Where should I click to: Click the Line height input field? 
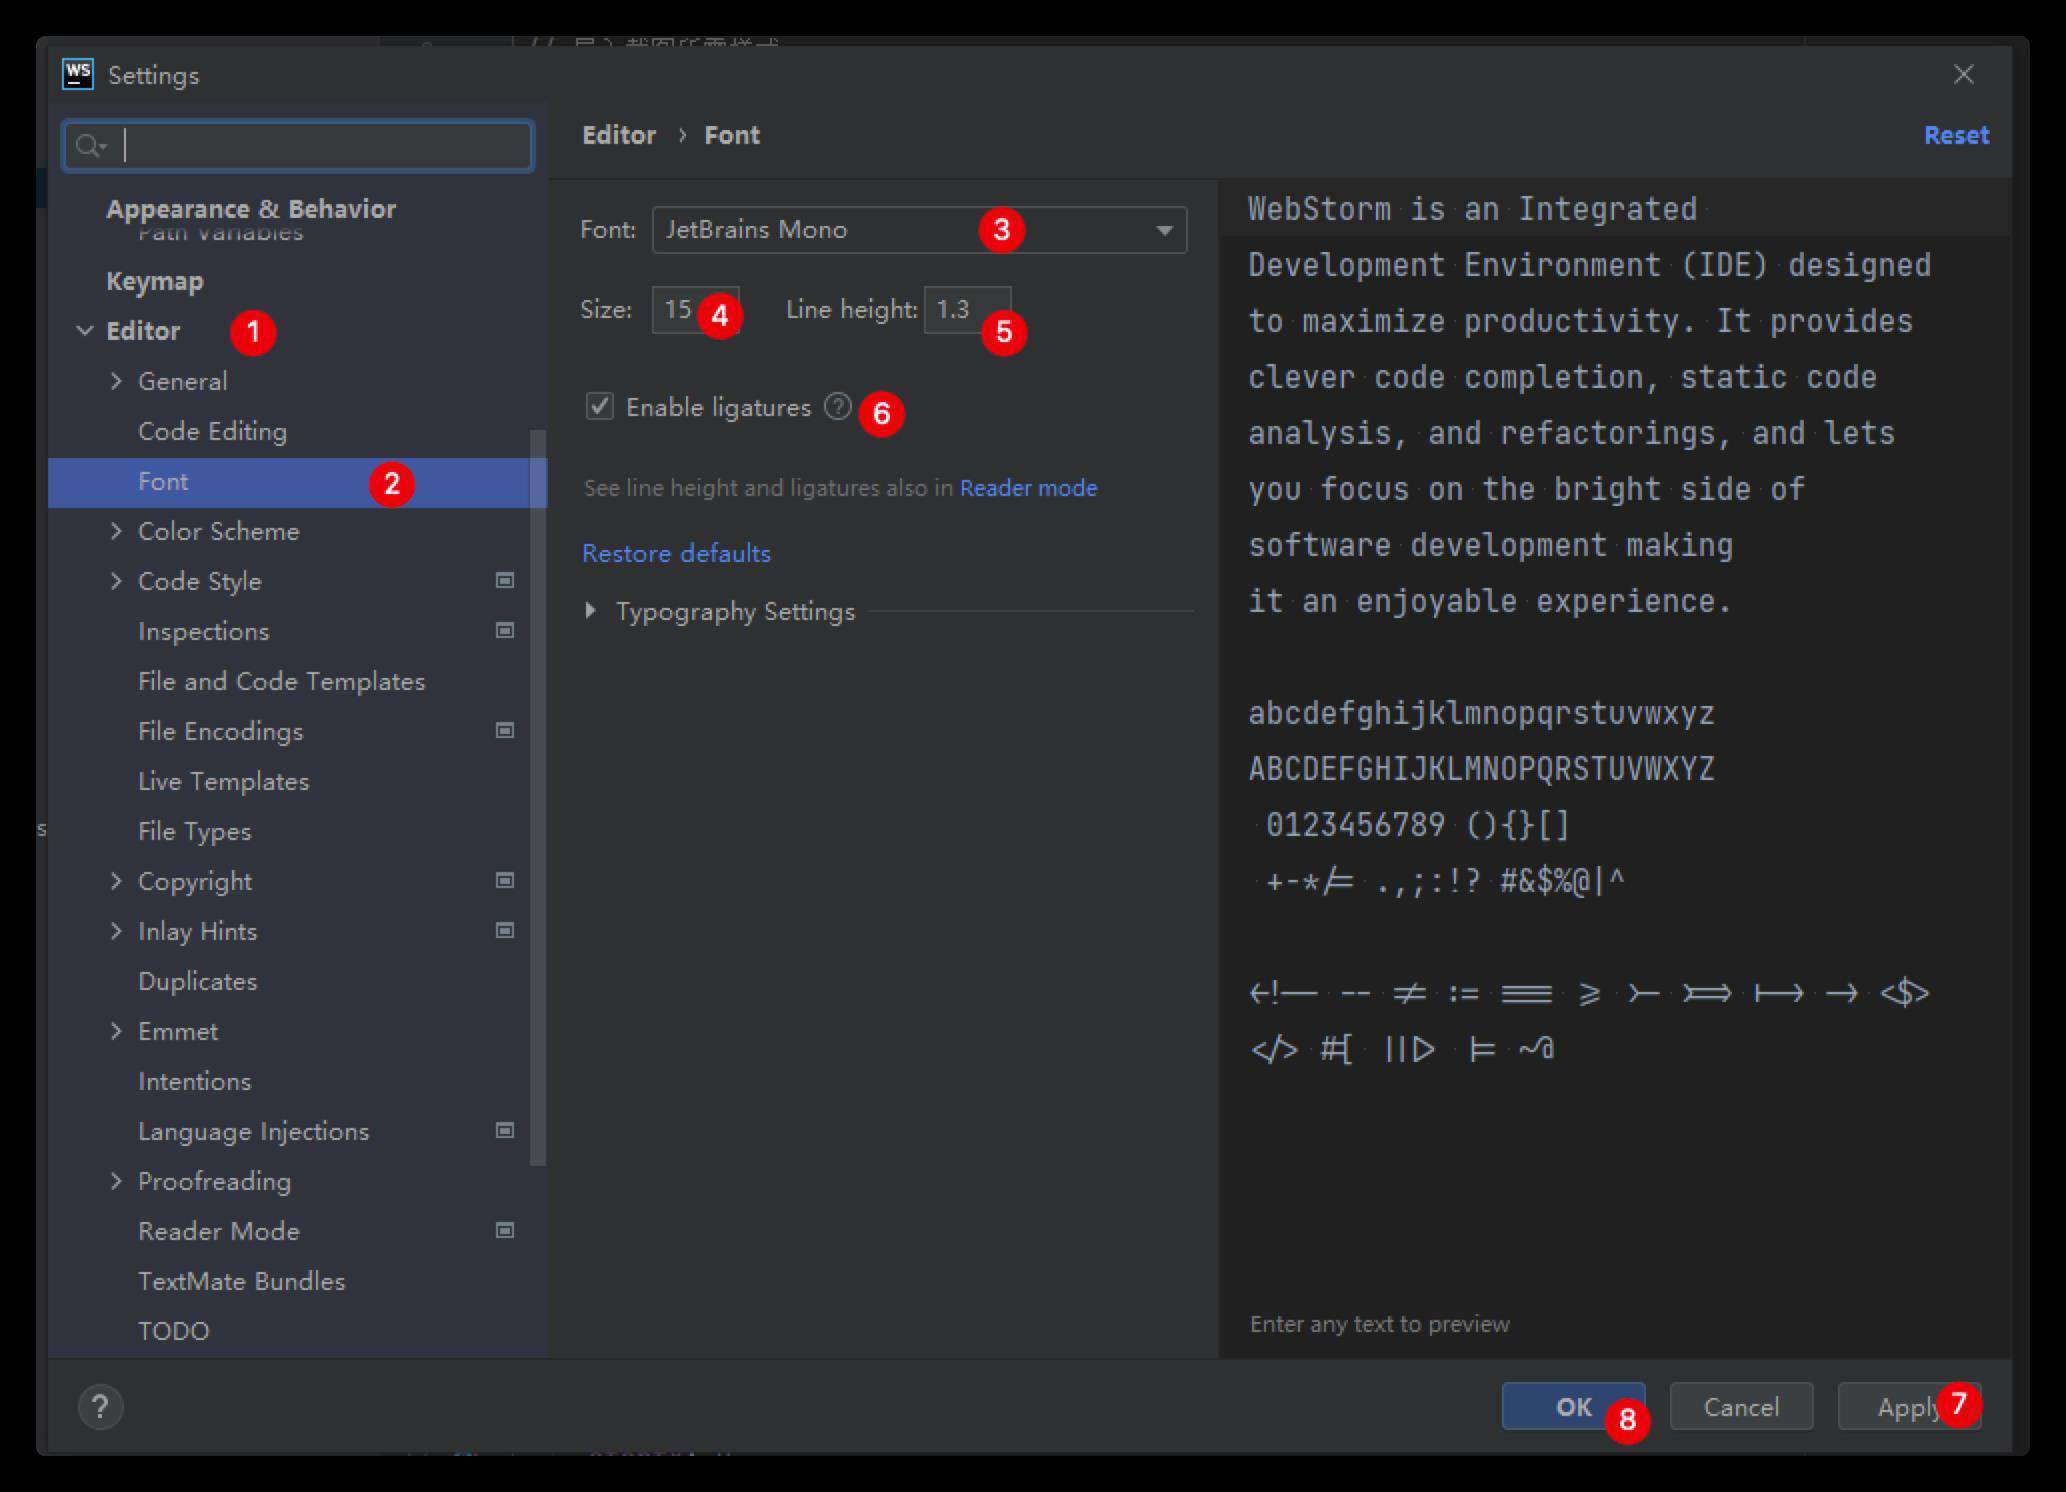967,310
